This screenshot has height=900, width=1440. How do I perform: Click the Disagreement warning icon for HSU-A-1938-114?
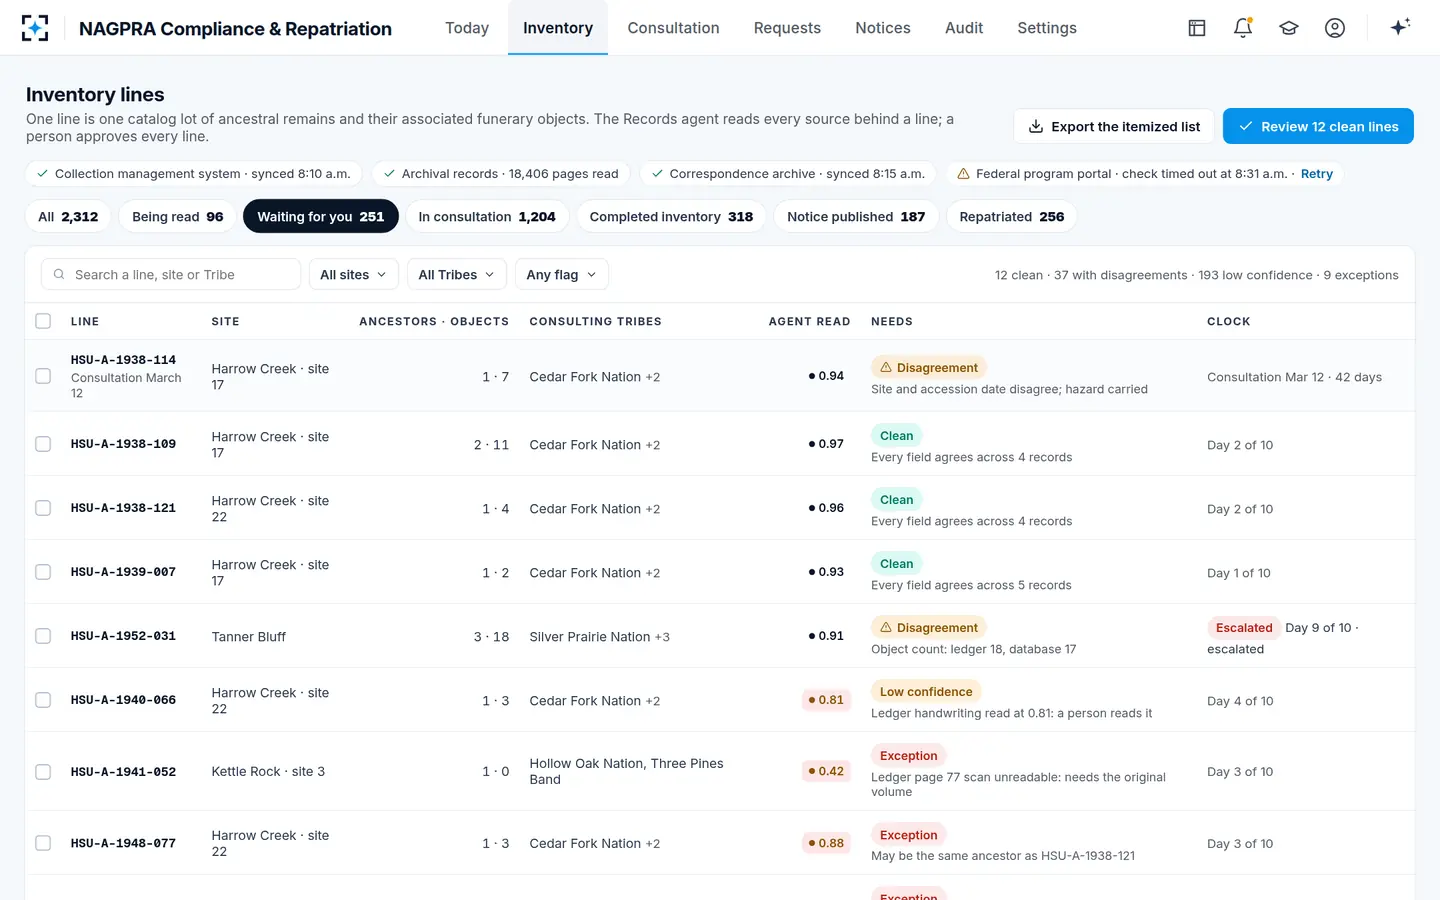(885, 367)
